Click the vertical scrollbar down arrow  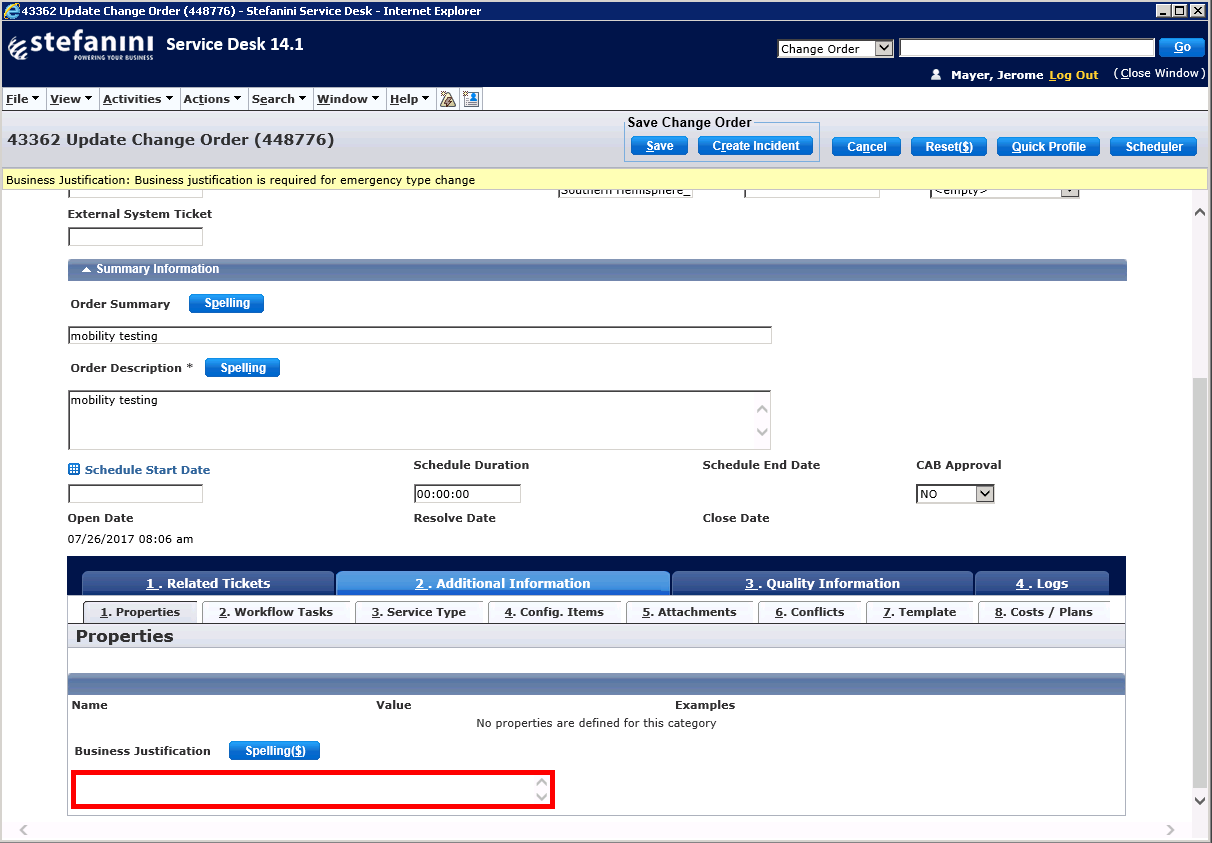point(1200,801)
